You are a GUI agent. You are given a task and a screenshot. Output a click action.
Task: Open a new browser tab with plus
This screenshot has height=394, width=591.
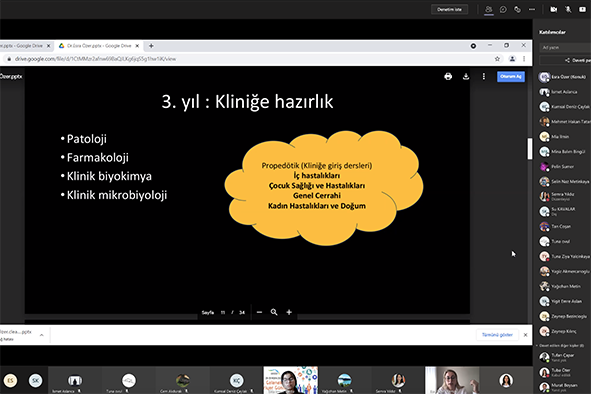[151, 46]
